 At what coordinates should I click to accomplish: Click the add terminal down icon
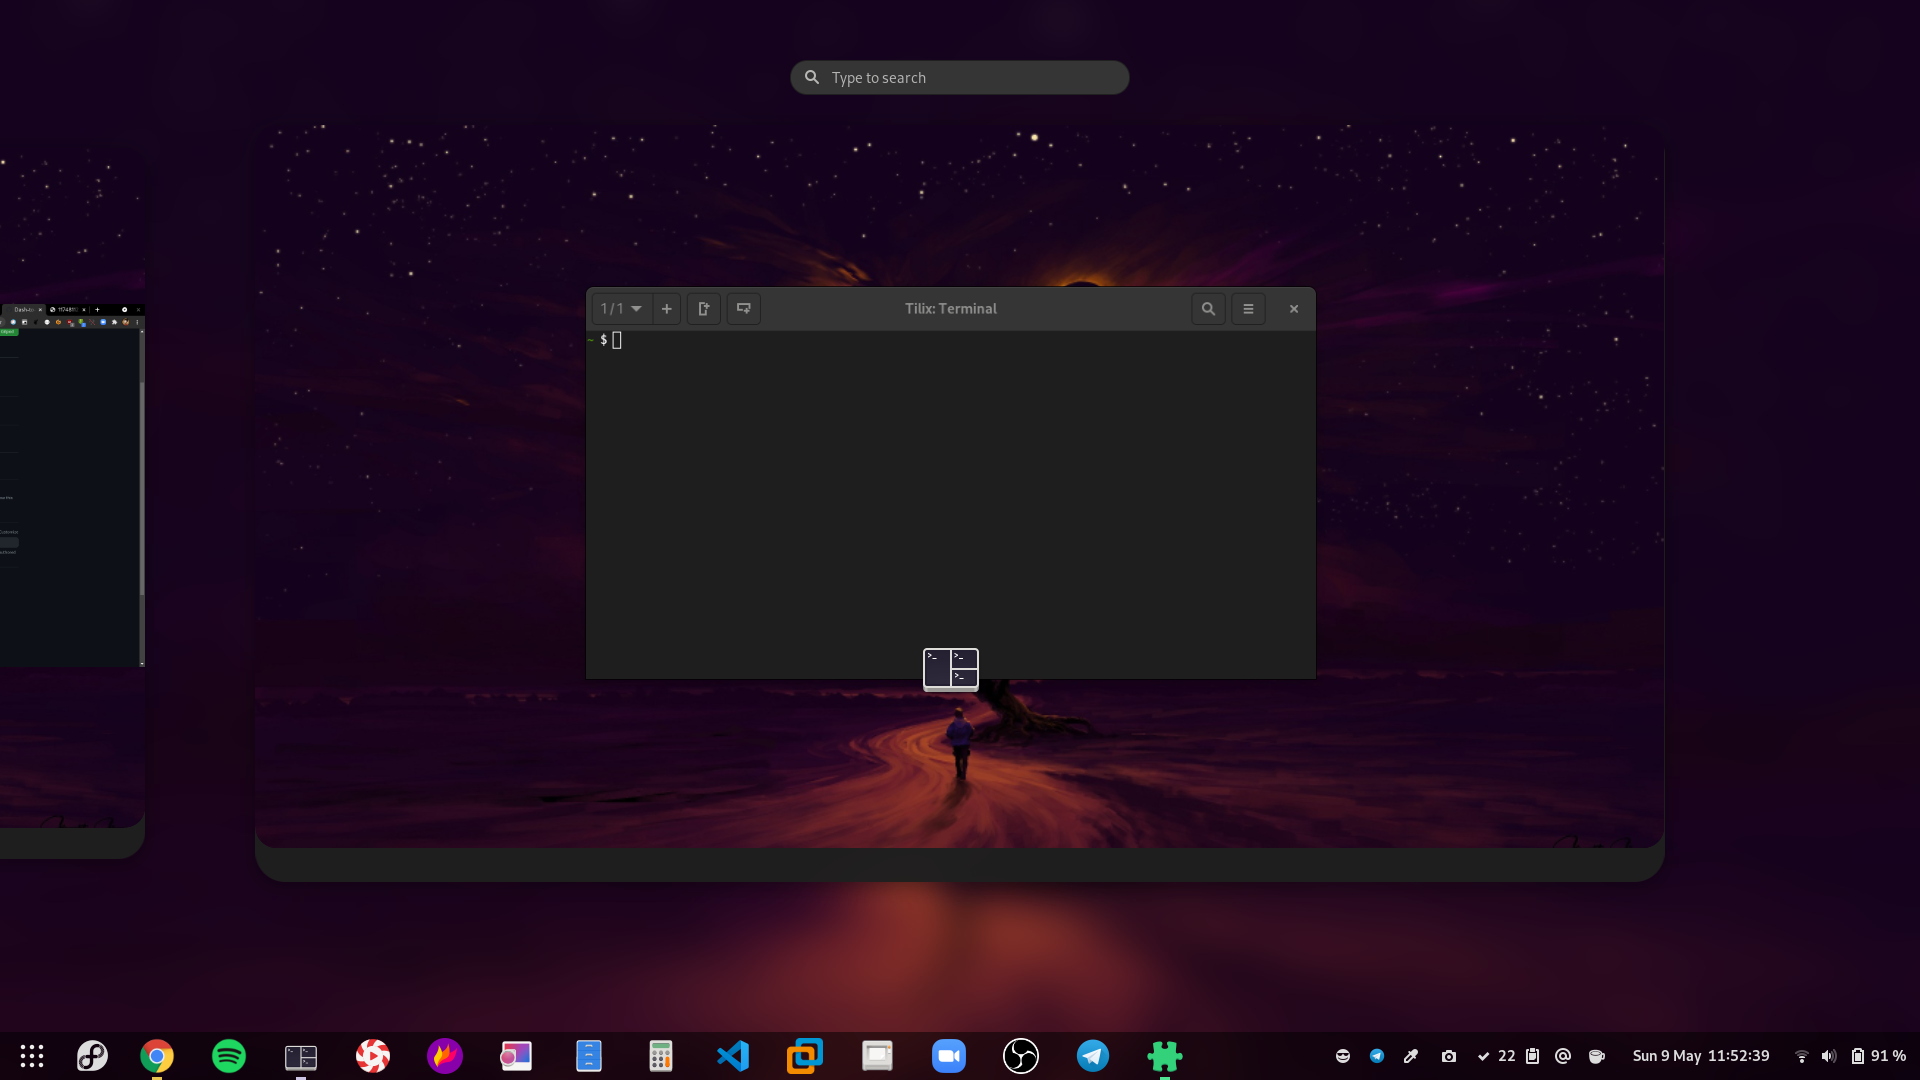(x=743, y=309)
